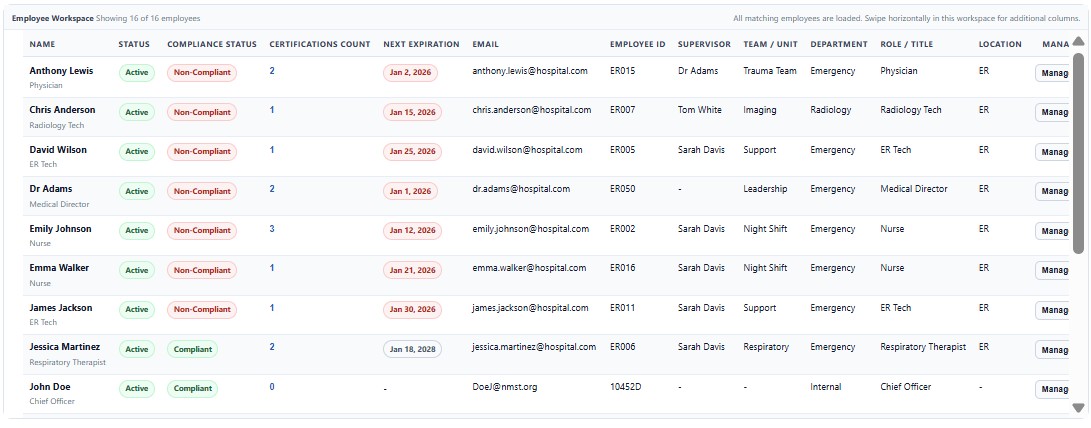Click the Email column header
Screen dimensions: 1091x428
pos(486,44)
